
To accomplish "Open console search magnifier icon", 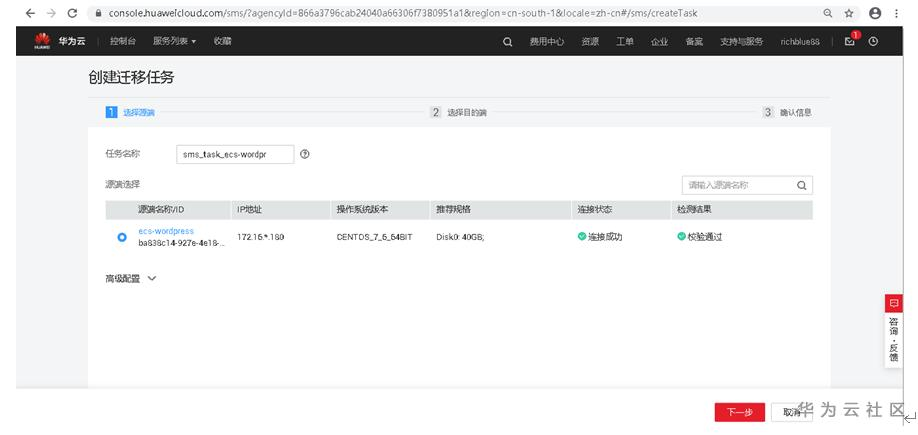I will 508,42.
